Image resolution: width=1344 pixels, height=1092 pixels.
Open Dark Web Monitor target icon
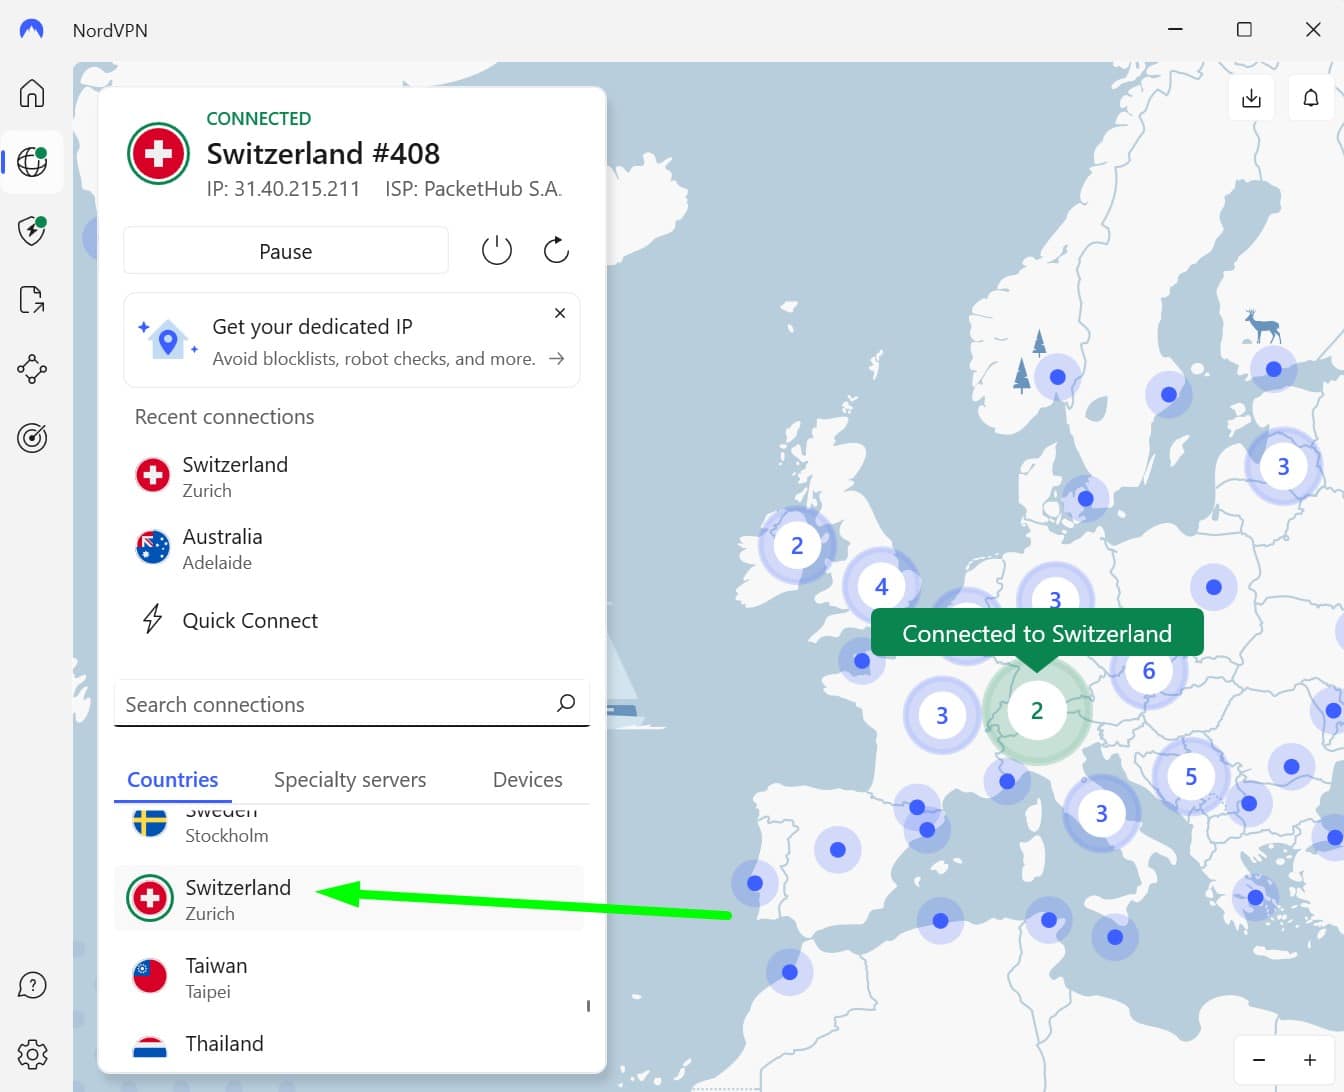point(32,438)
